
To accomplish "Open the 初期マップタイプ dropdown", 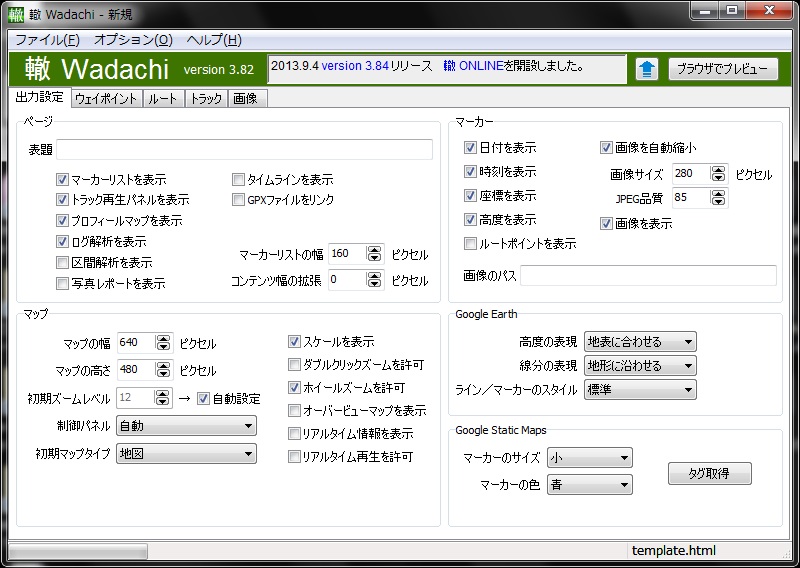I will [186, 453].
